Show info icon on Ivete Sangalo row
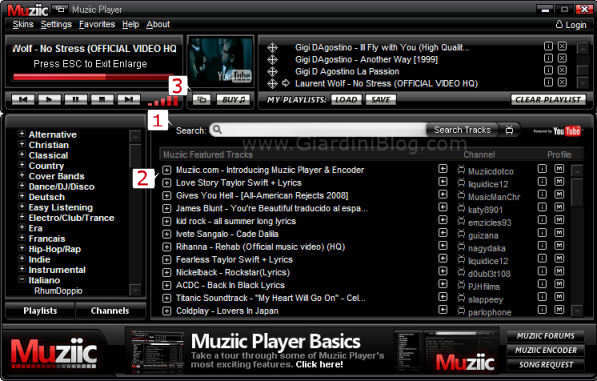The width and height of the screenshot is (597, 381). [x=542, y=233]
